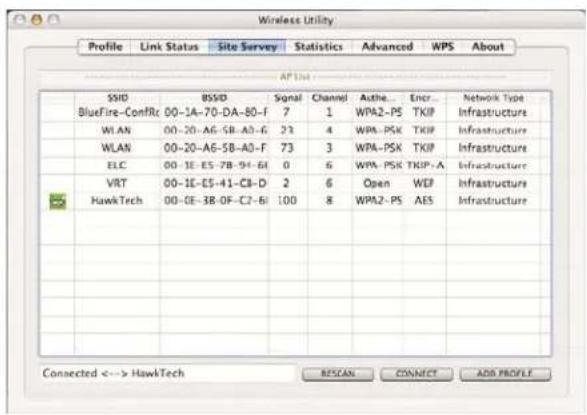Image resolution: width=587 pixels, height=415 pixels.
Task: Click the Connected <--> HawkTech status text
Action: (x=113, y=373)
